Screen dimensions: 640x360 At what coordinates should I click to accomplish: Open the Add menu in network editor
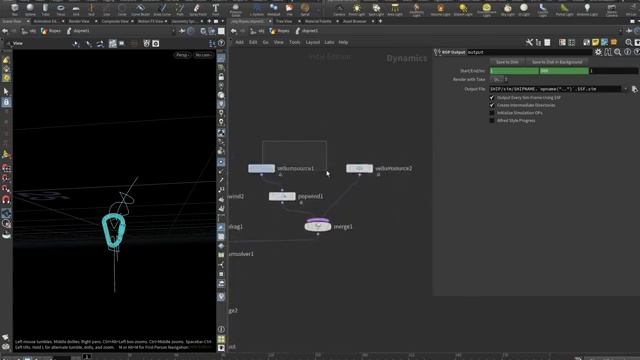coord(240,42)
